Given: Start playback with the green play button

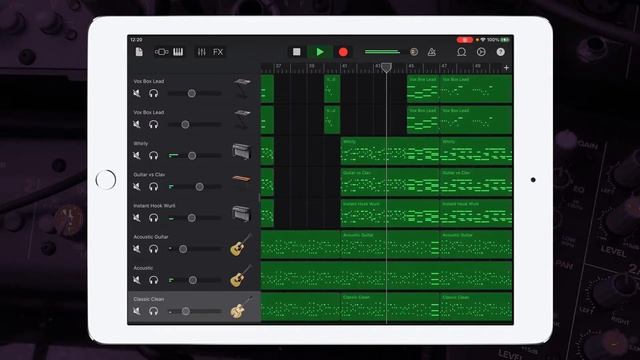Looking at the screenshot, I should click(320, 52).
